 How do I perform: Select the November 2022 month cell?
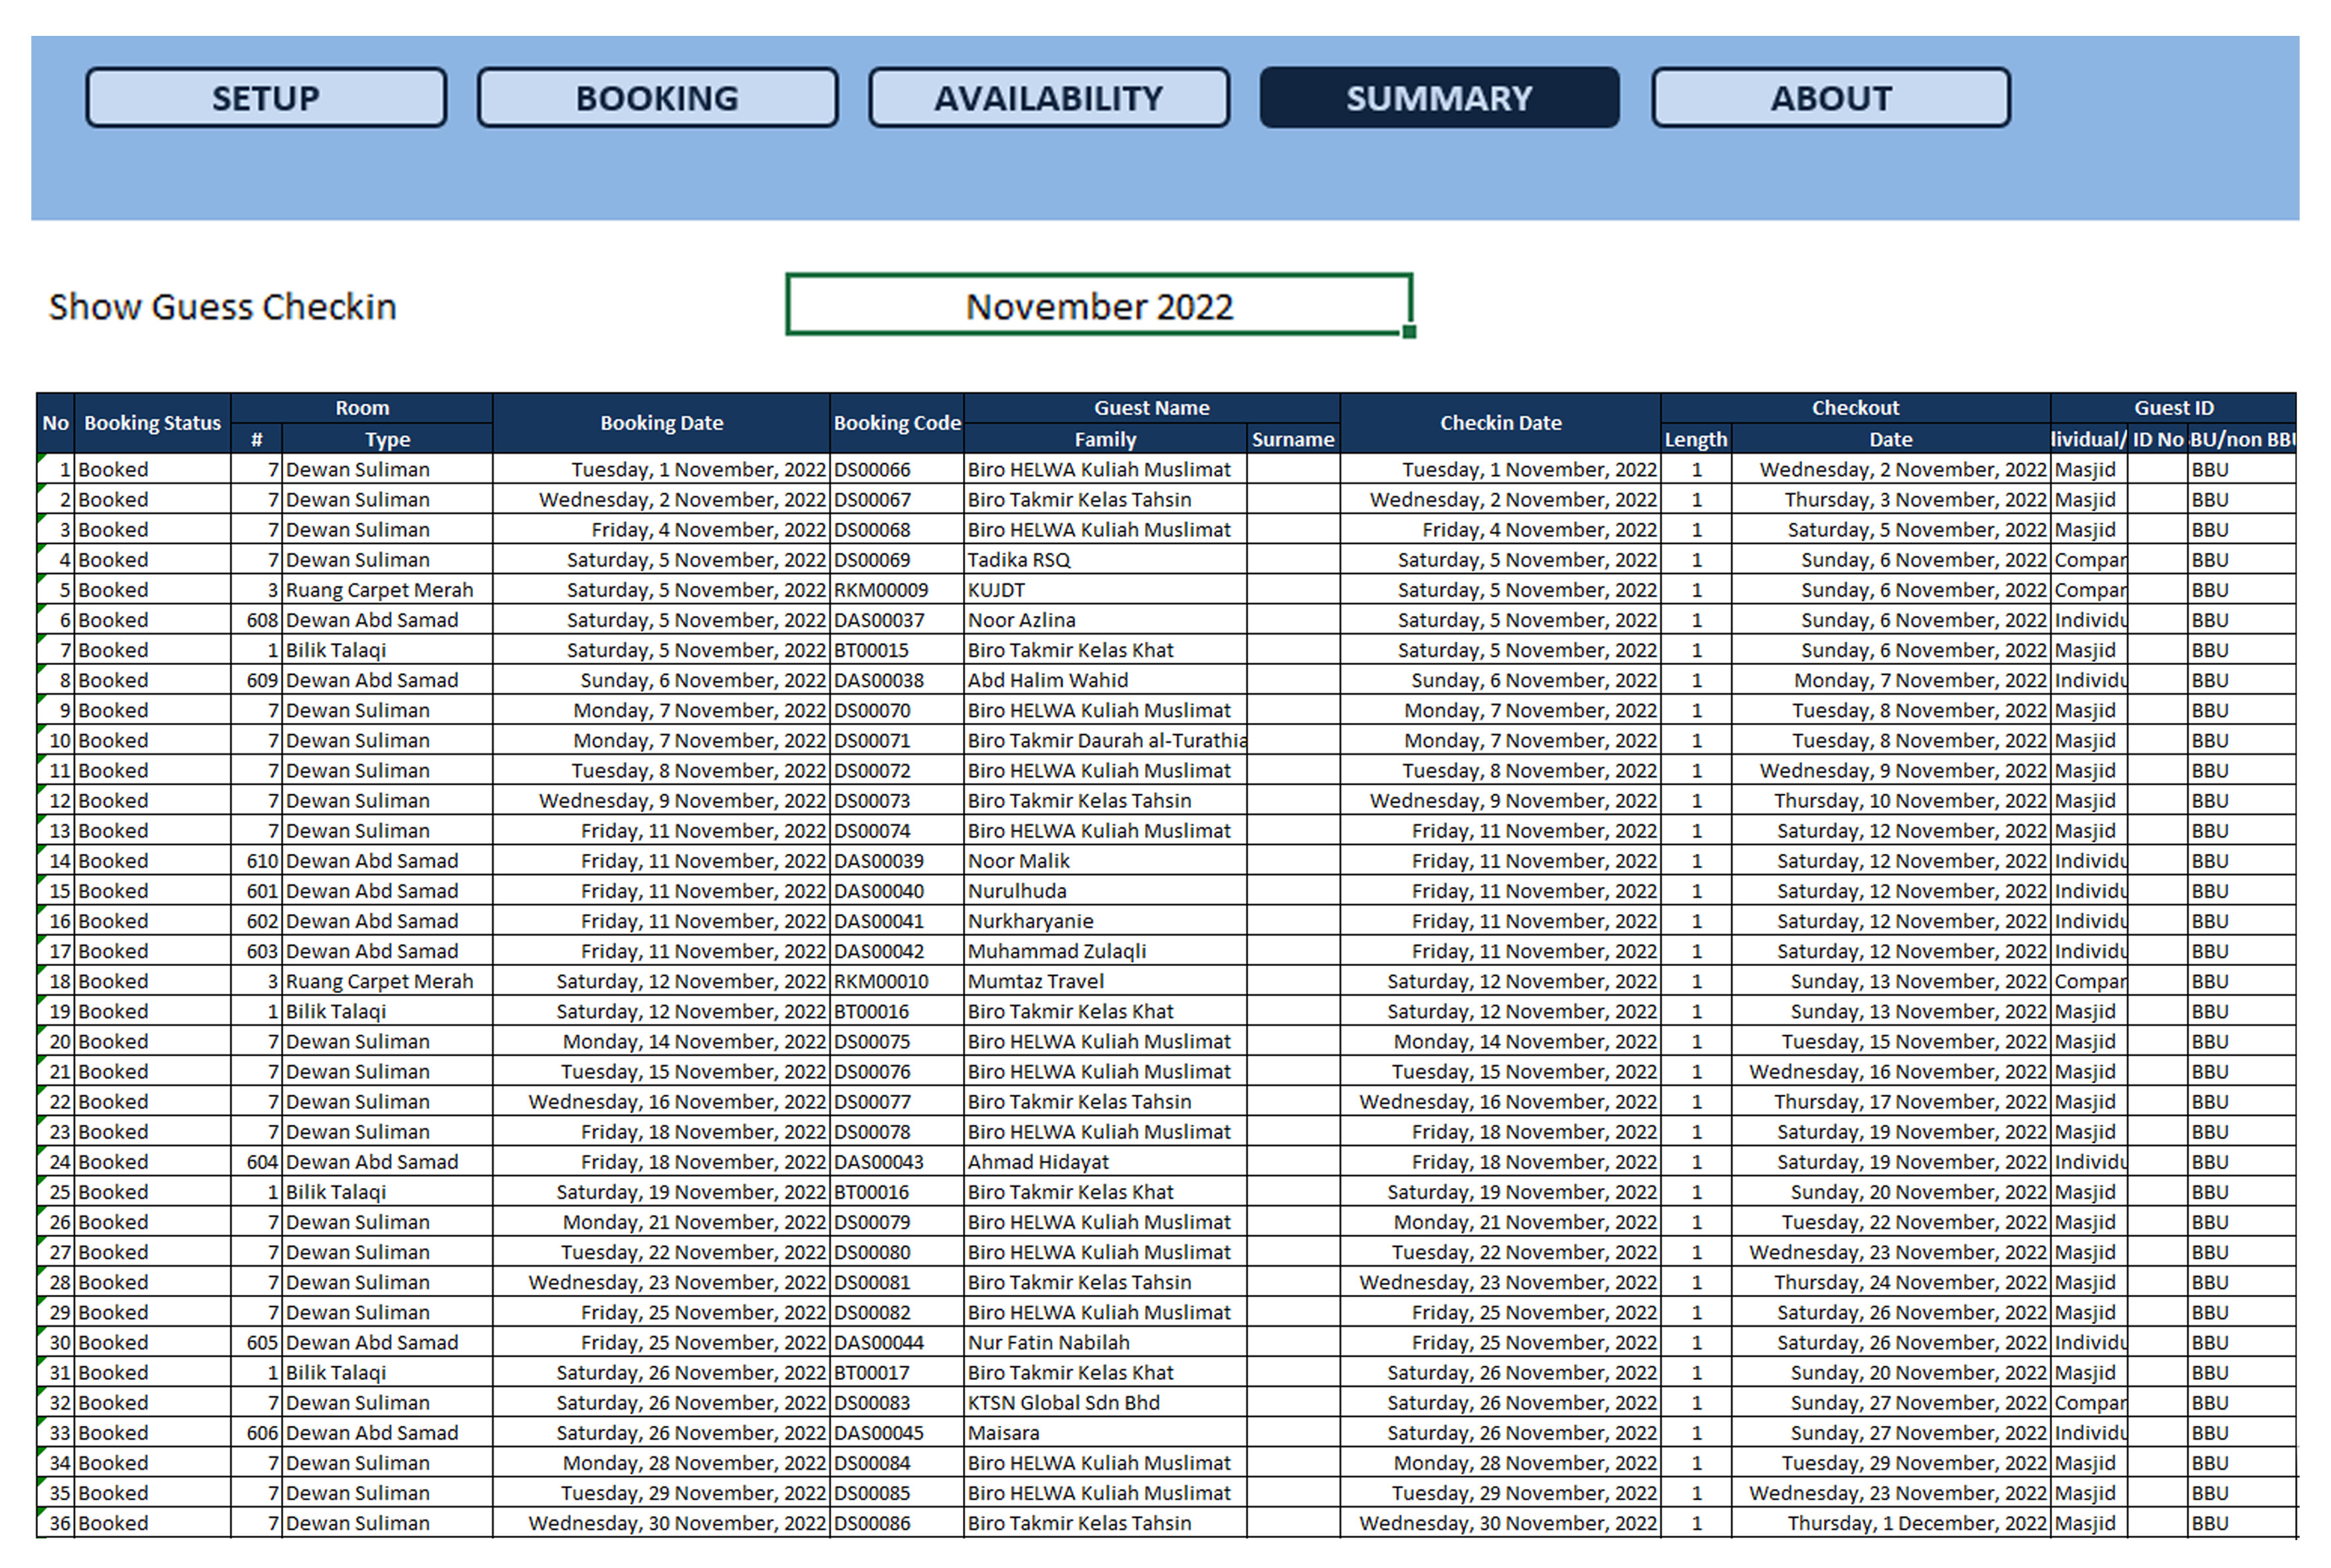click(x=1099, y=305)
